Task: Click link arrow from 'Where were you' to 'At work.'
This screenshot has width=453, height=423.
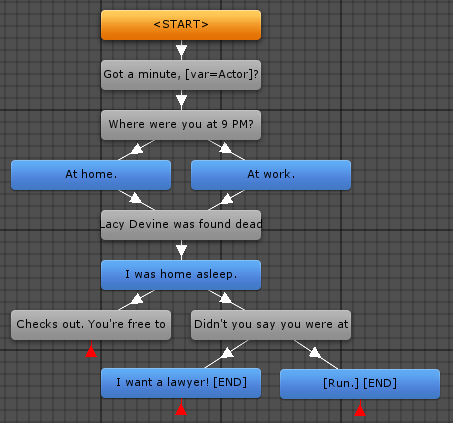Action: (226, 149)
